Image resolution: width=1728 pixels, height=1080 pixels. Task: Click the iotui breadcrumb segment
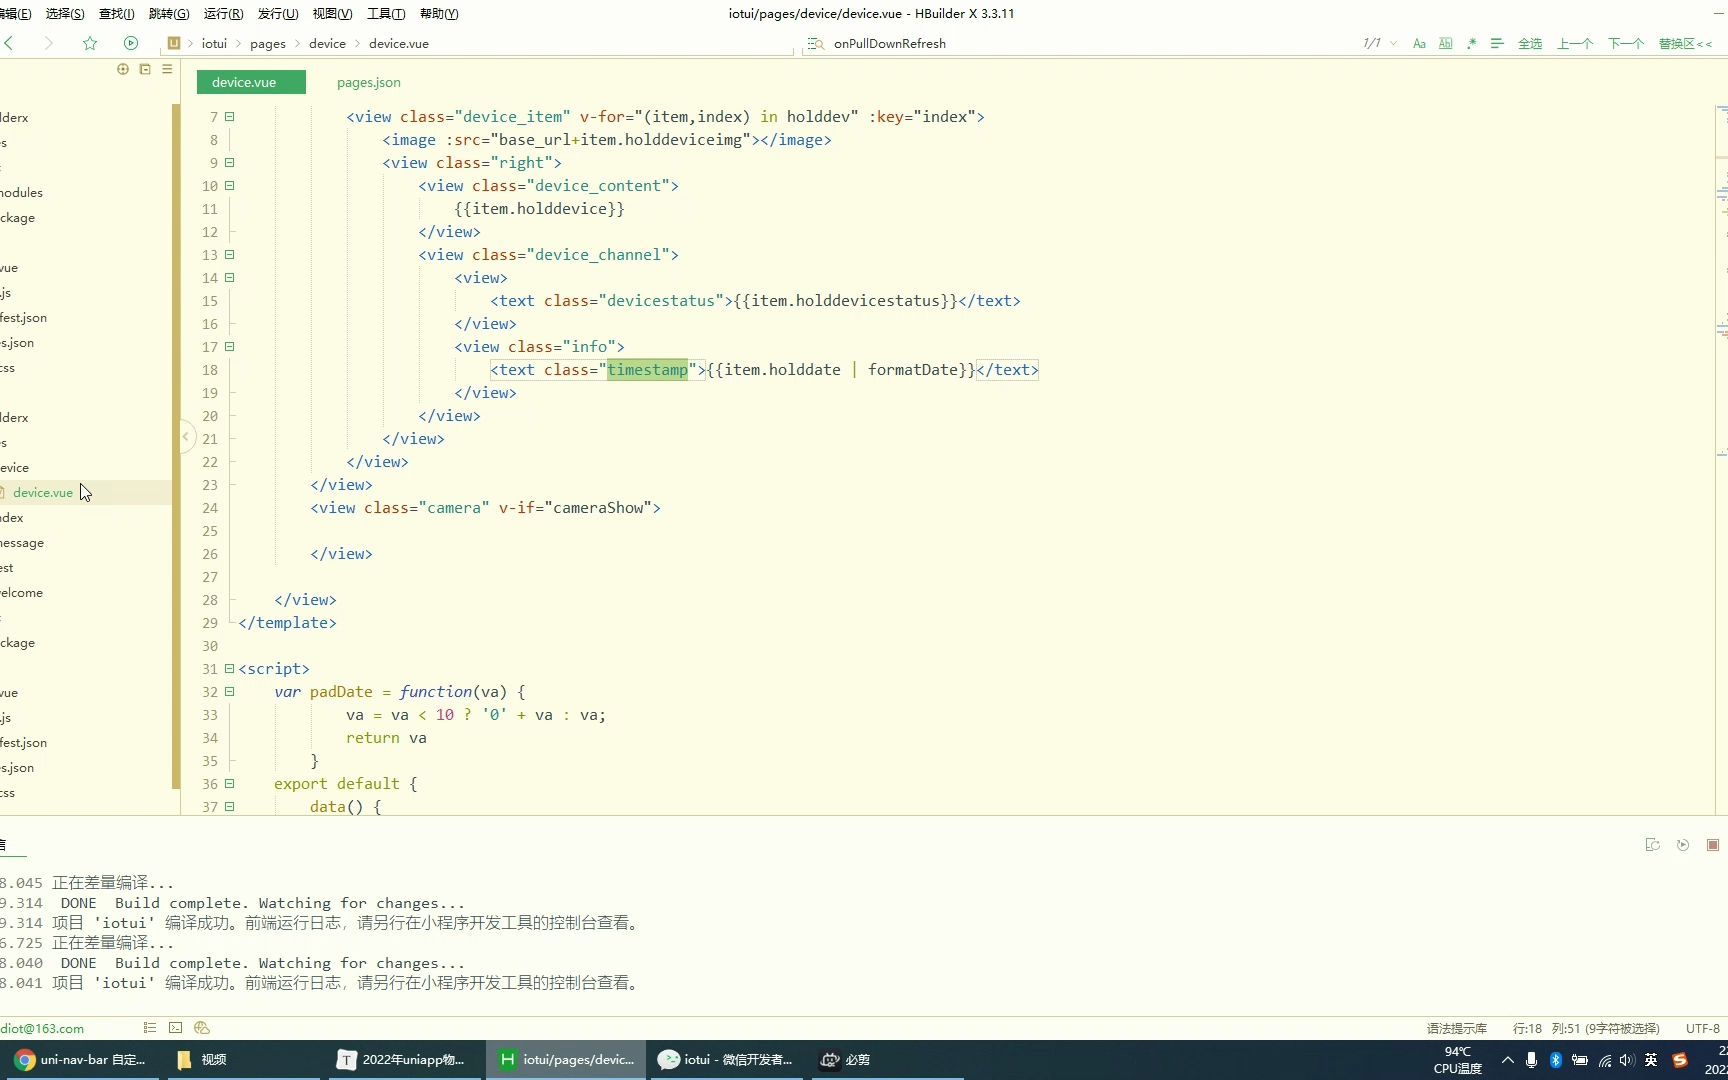(x=214, y=43)
